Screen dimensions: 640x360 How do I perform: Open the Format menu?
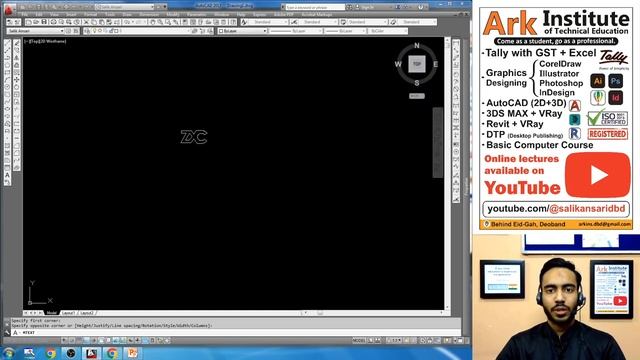point(90,15)
